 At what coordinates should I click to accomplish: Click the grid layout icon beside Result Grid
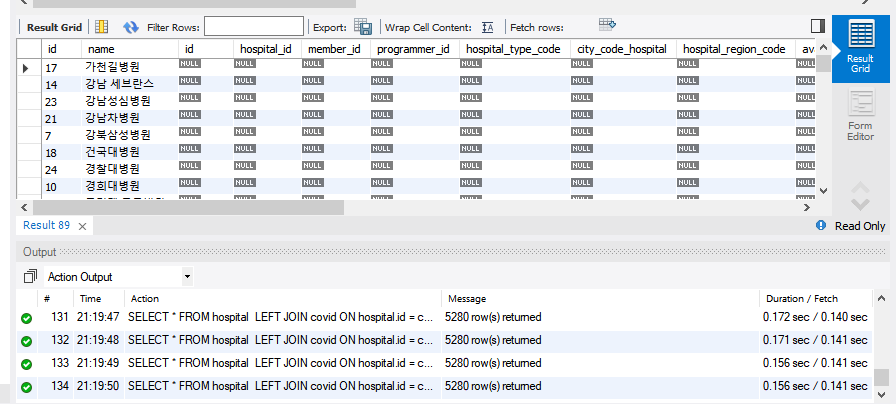(x=101, y=27)
